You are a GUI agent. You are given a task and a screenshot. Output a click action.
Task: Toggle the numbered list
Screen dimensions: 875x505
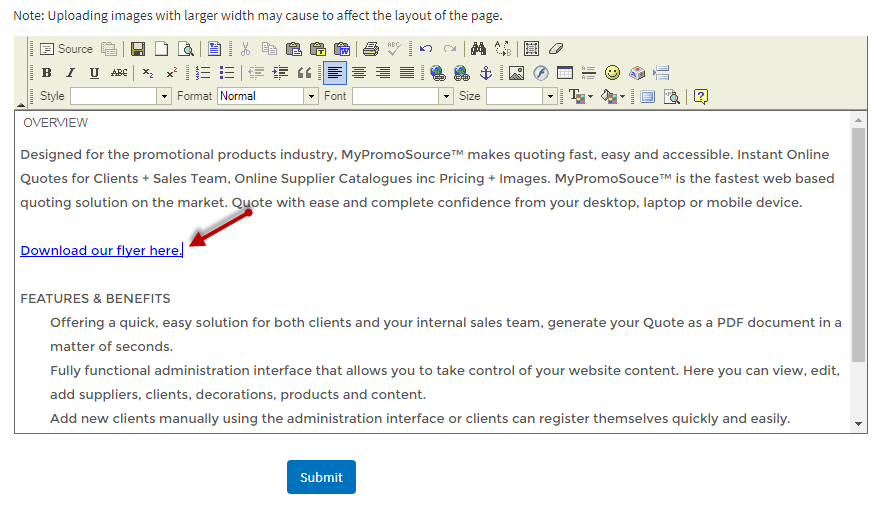[203, 73]
